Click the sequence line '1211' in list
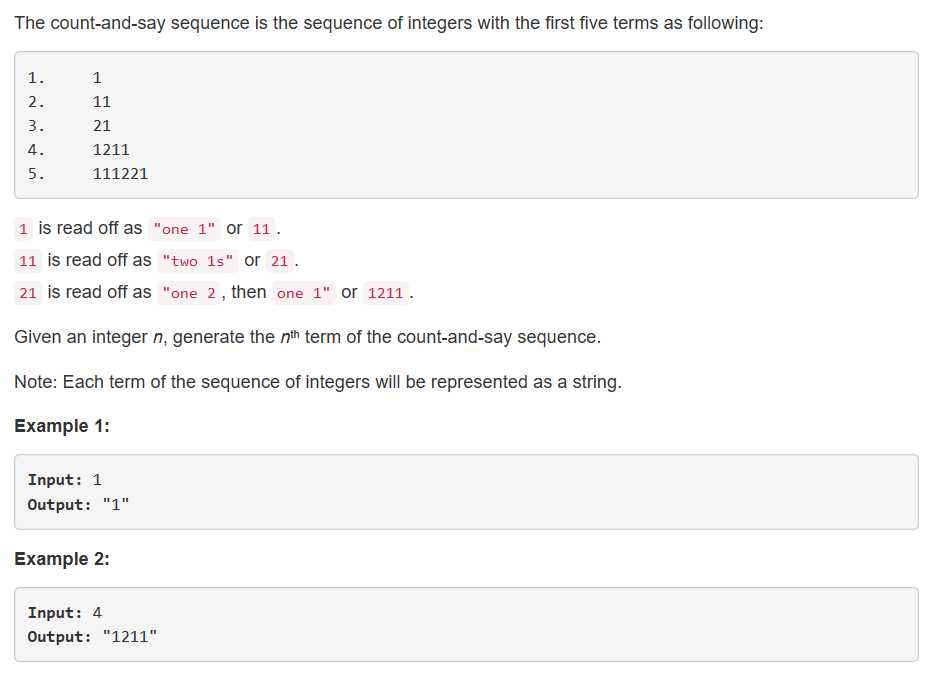Viewport: 937px width, 687px height. [78, 150]
